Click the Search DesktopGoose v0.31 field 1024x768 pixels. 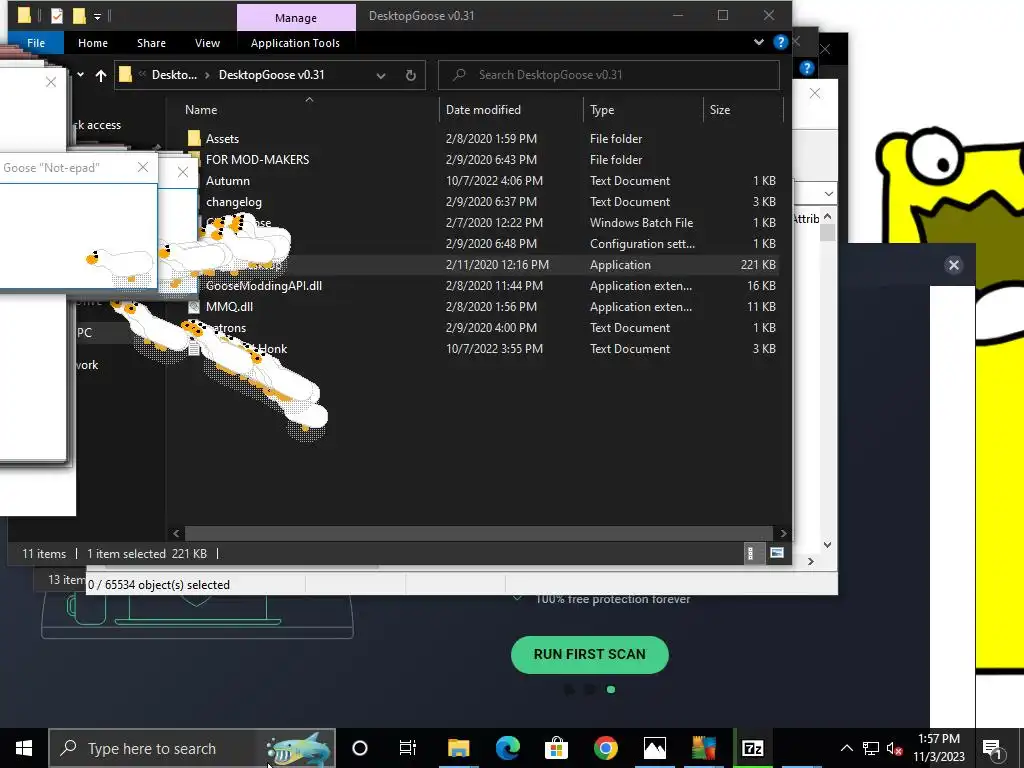[609, 74]
